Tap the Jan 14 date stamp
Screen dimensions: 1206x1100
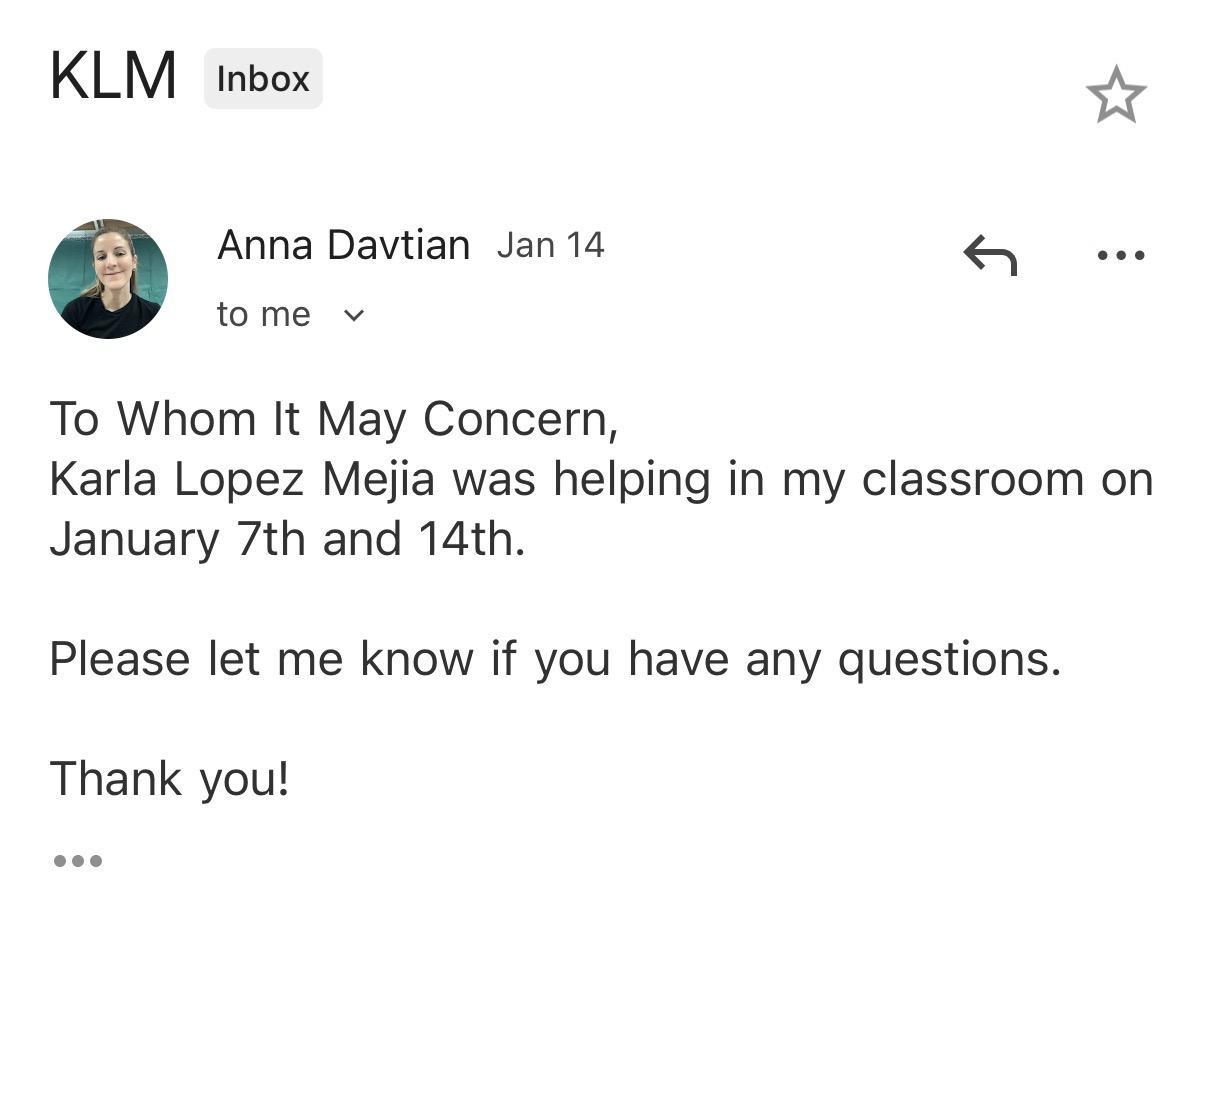(x=550, y=245)
